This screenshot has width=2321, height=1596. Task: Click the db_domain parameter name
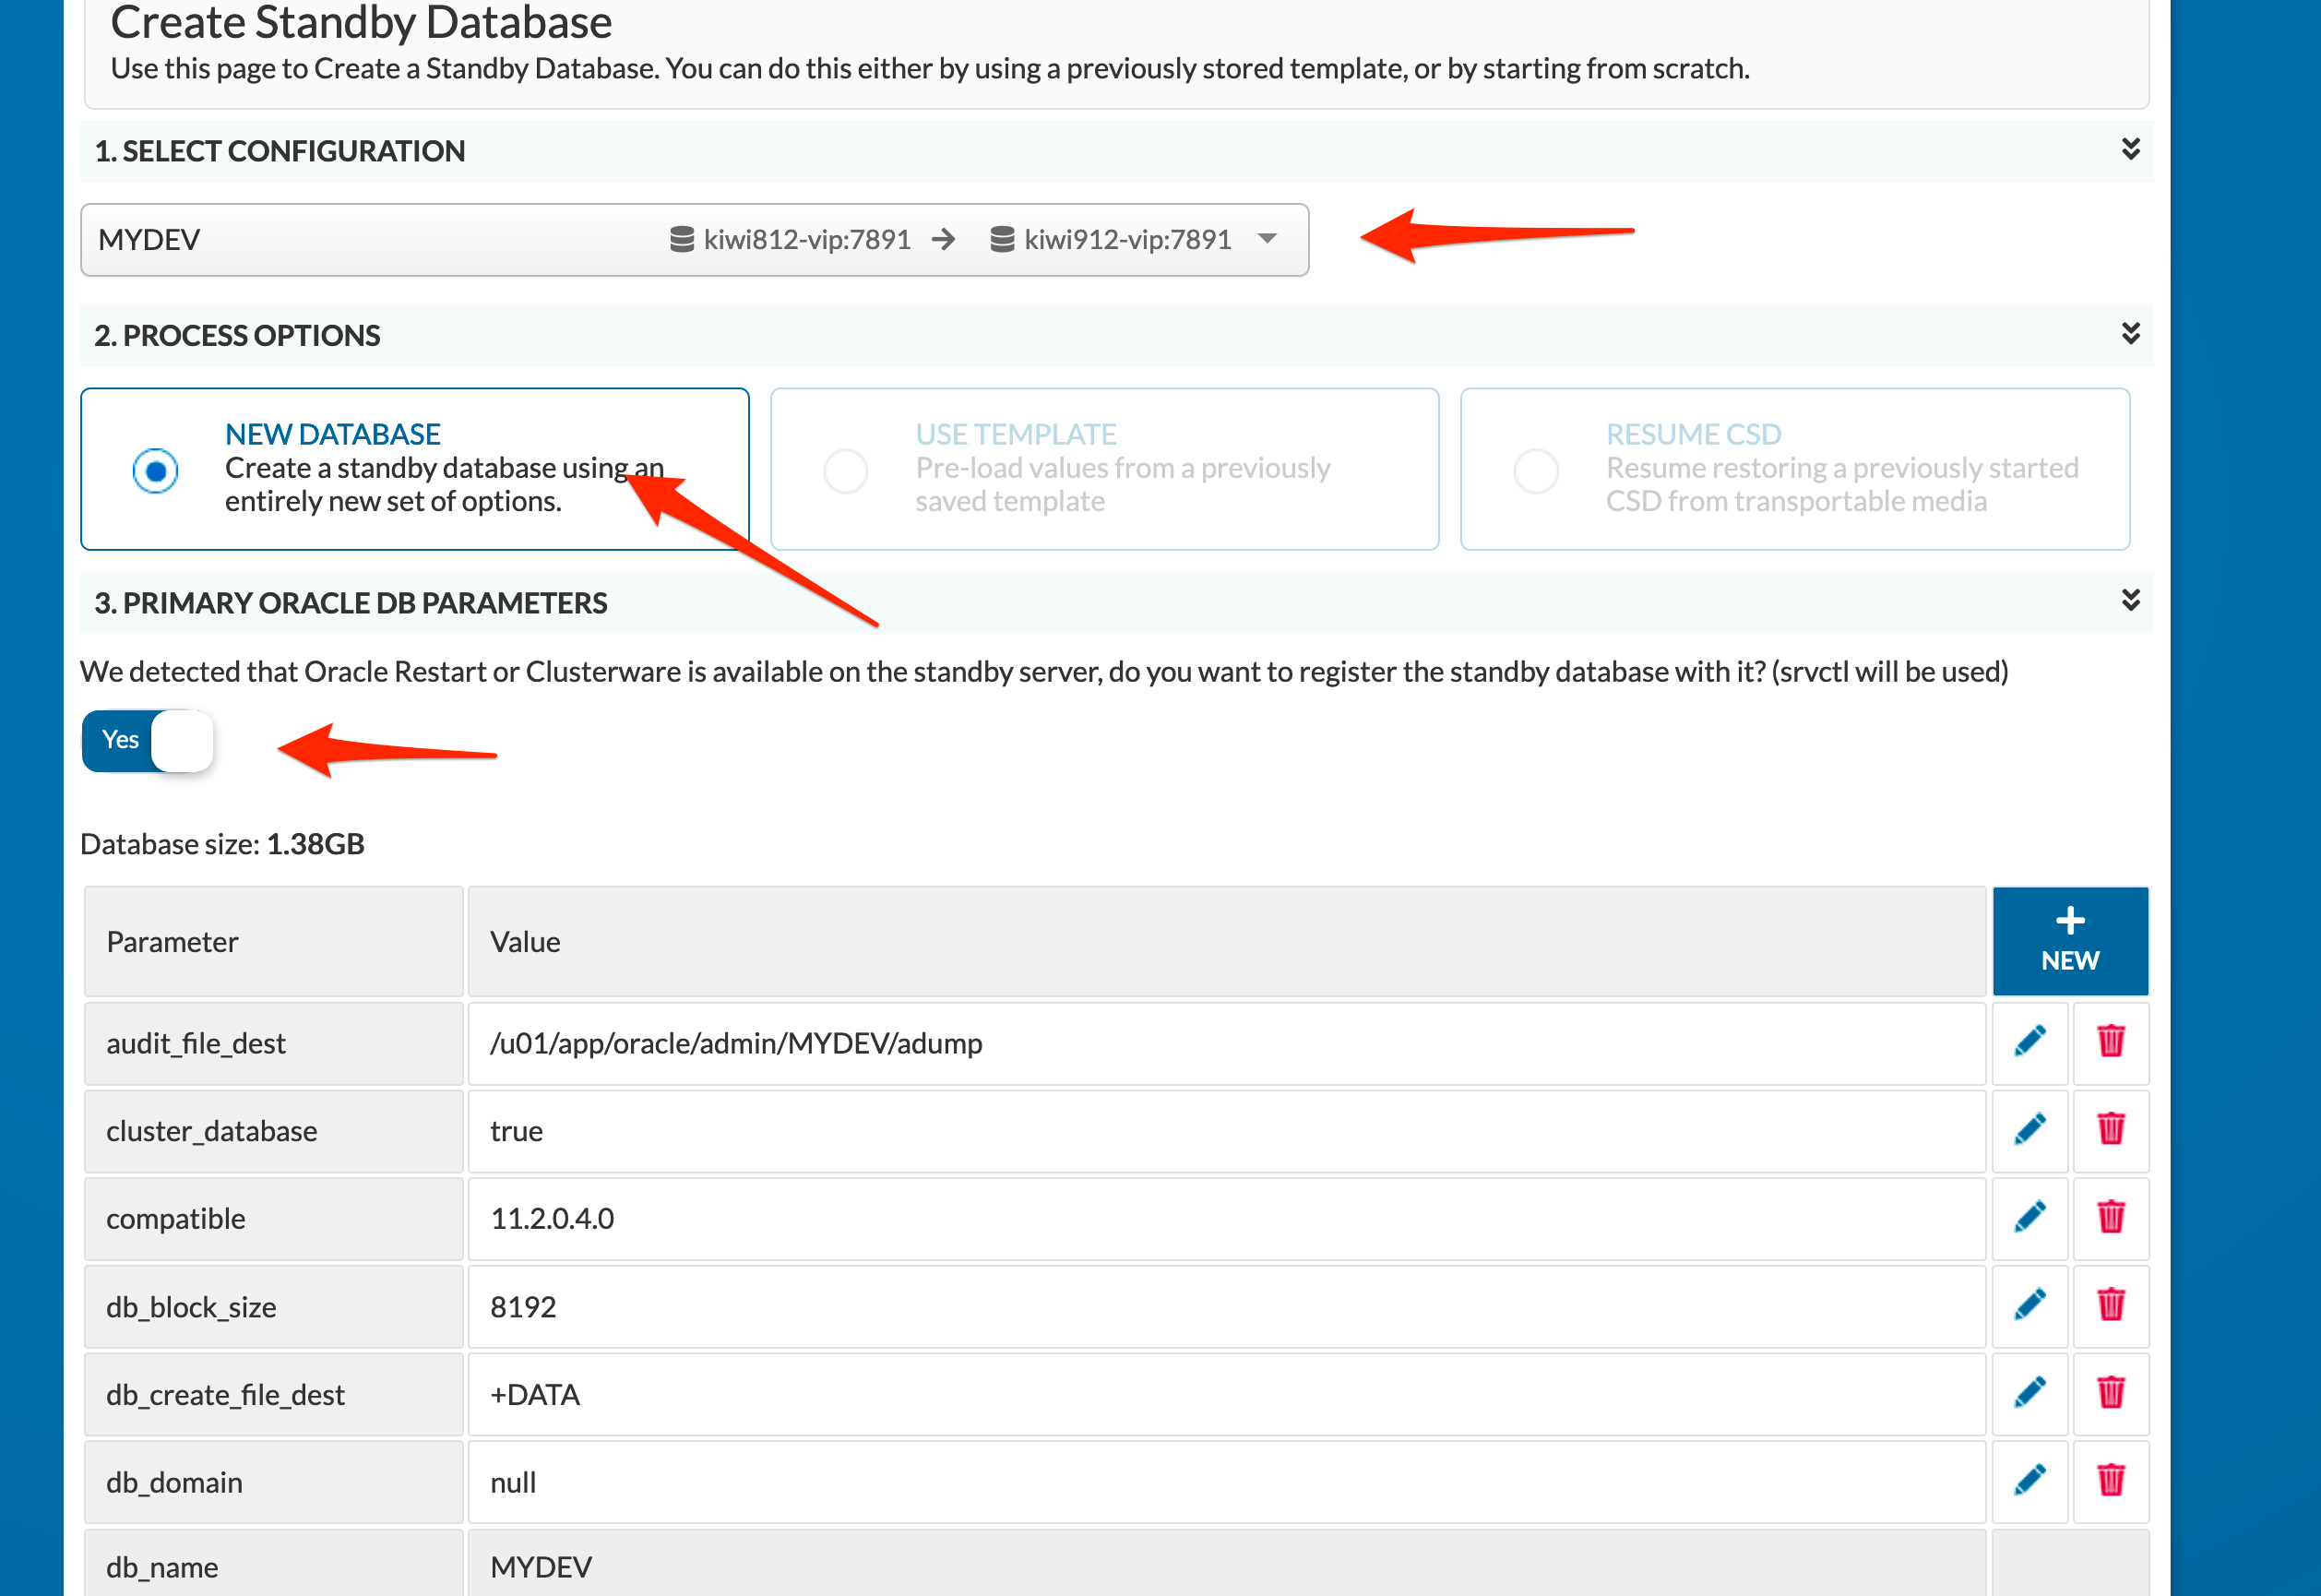pos(174,1482)
